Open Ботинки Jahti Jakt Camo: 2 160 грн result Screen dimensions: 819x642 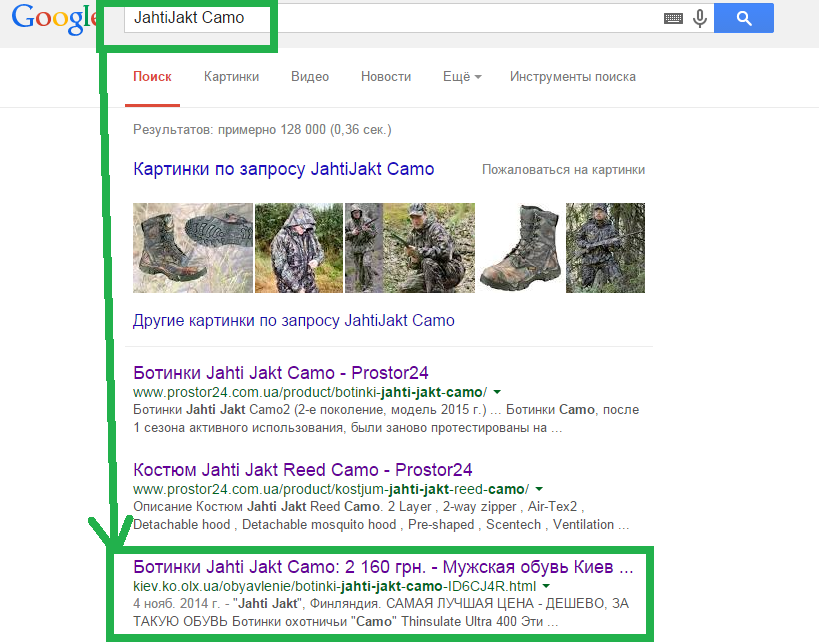(383, 567)
